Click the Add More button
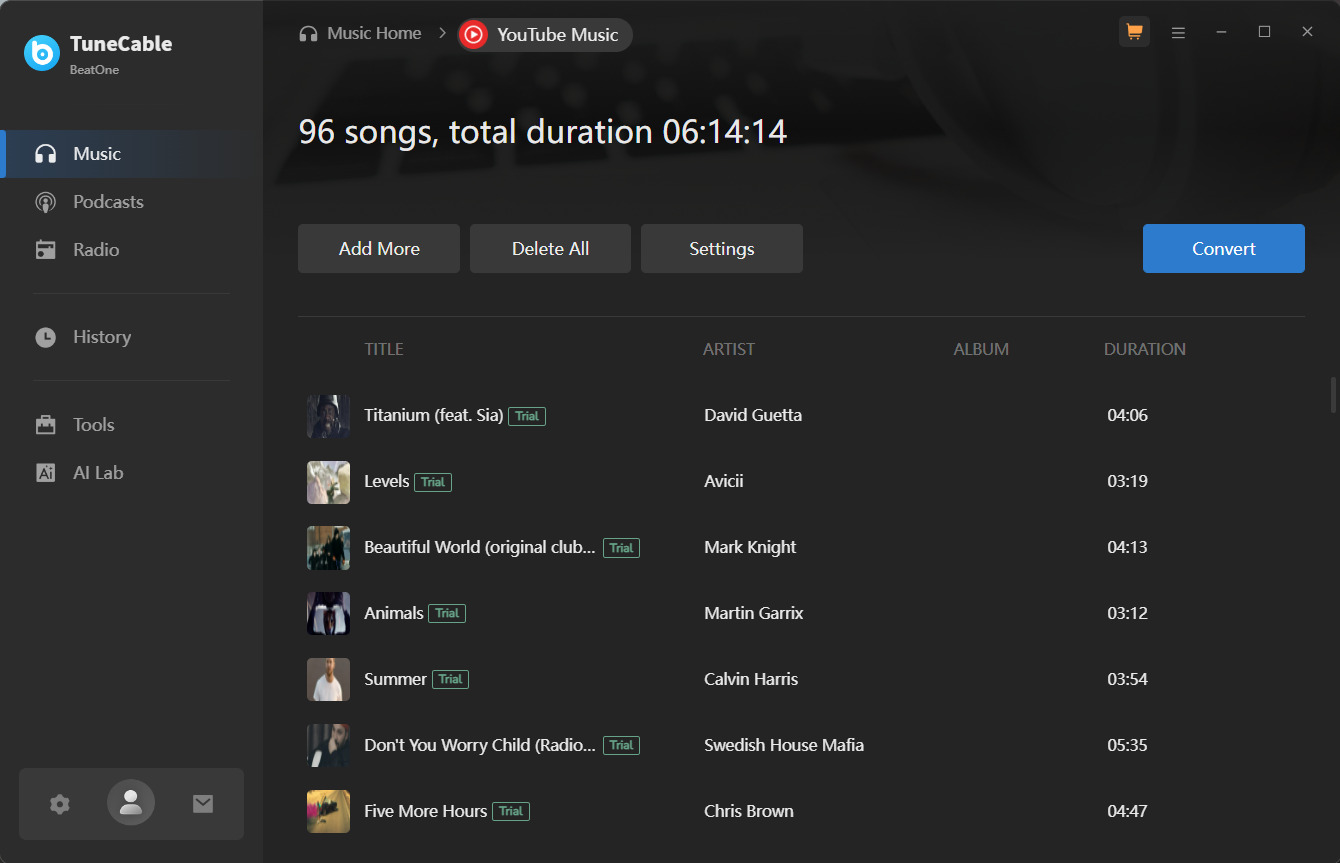 point(379,249)
